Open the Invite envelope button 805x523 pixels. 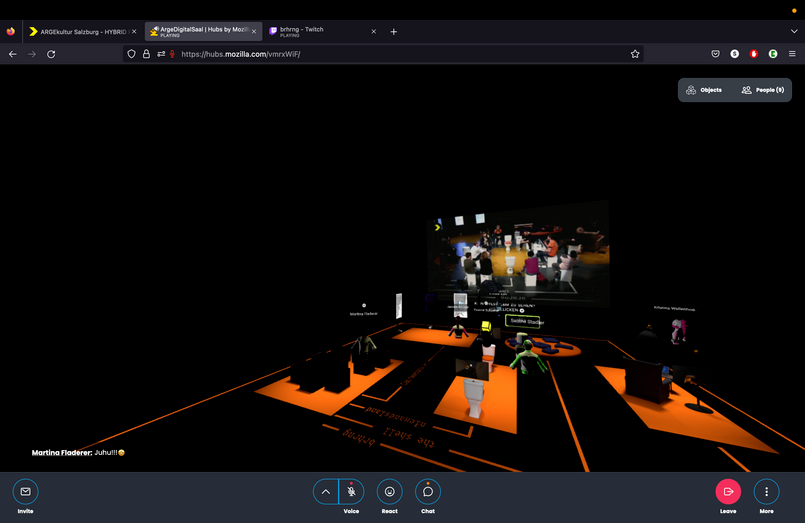25,491
